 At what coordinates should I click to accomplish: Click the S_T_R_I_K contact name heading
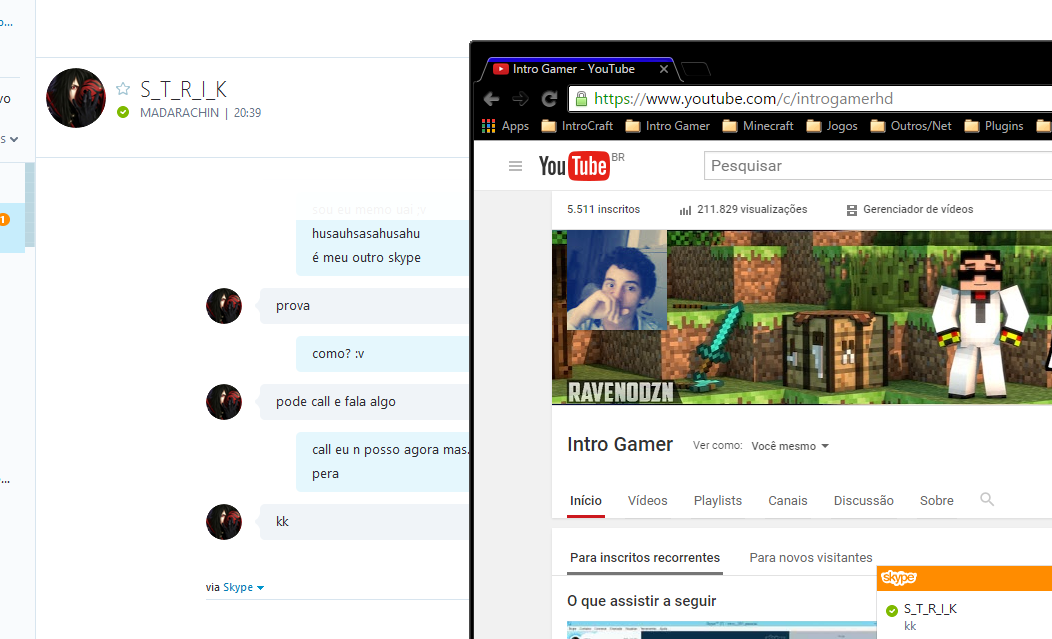pos(183,89)
